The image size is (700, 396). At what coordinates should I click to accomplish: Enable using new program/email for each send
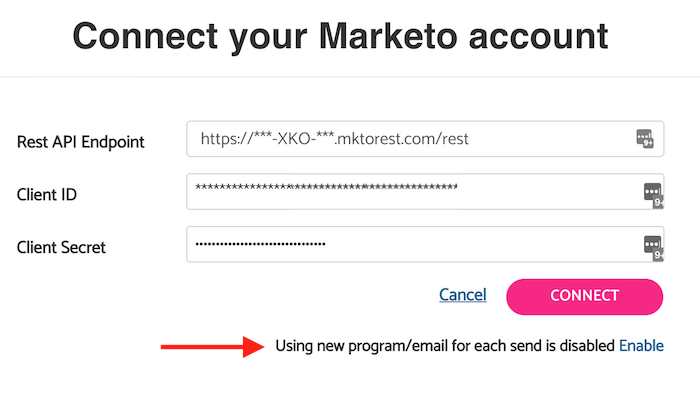(x=641, y=346)
